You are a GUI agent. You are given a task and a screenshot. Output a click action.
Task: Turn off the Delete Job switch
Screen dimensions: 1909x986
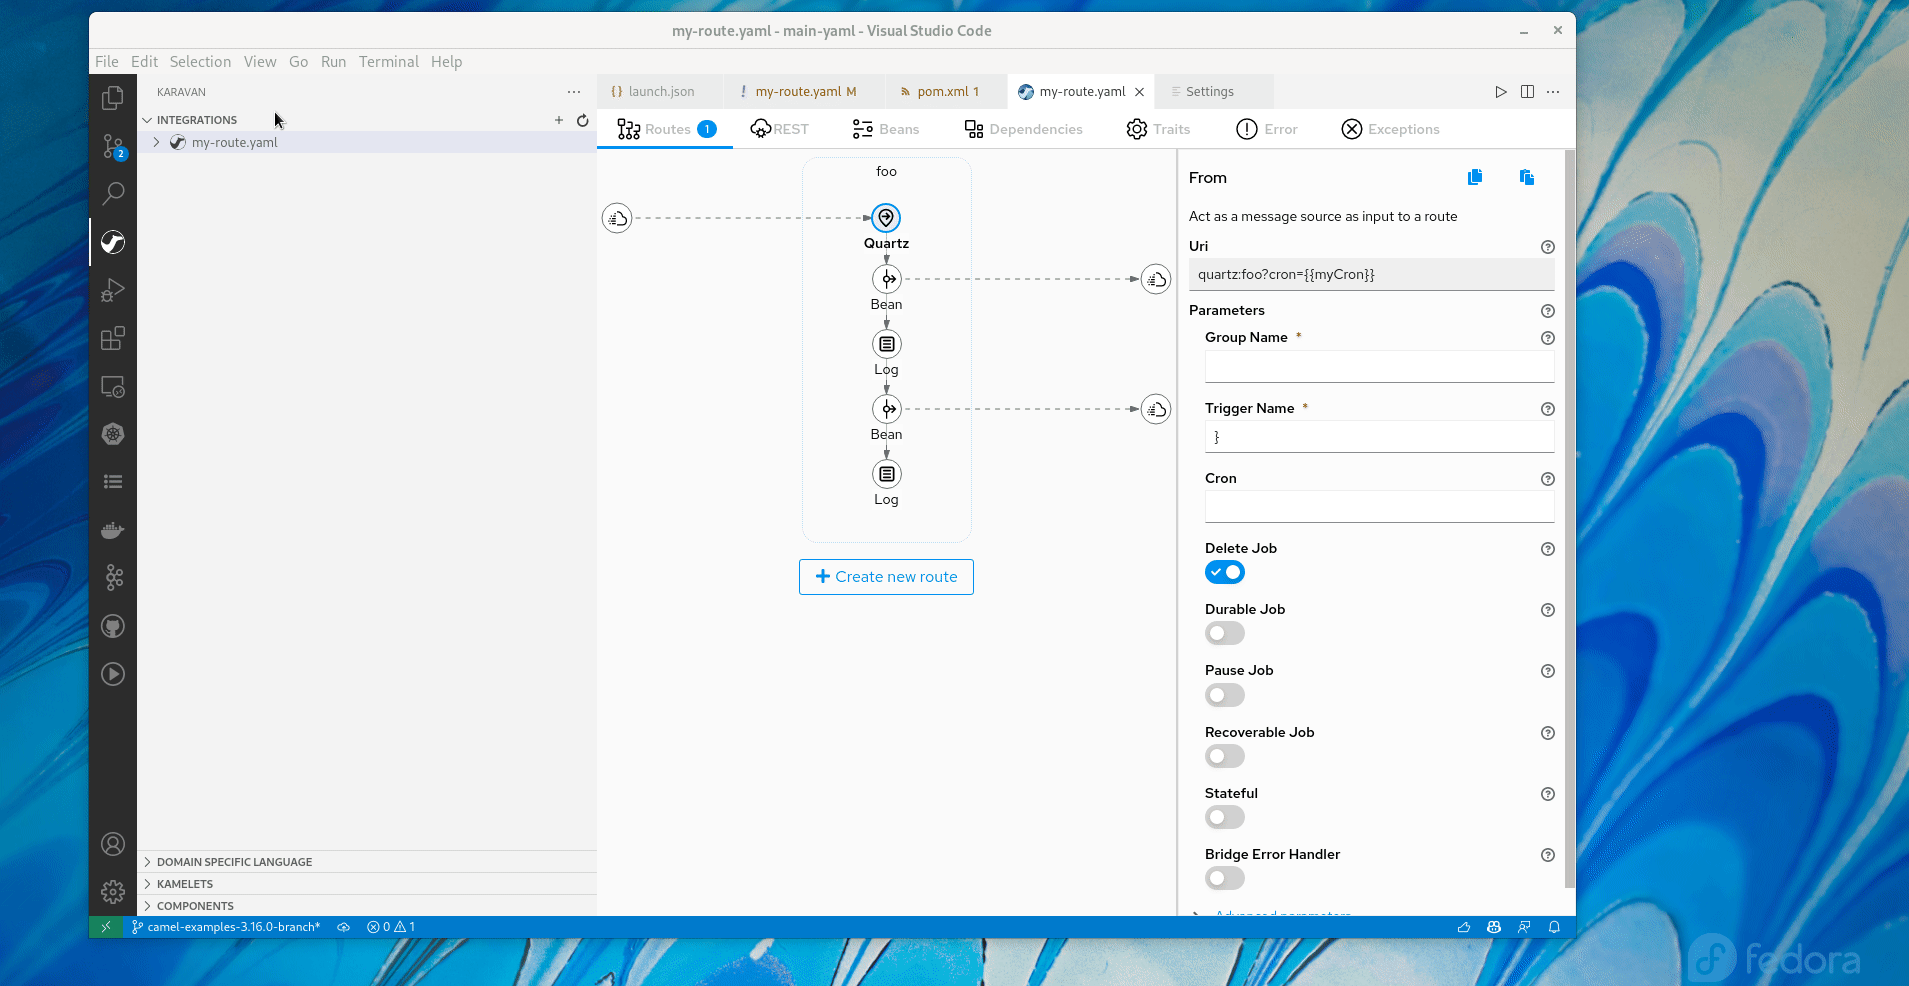coord(1225,572)
